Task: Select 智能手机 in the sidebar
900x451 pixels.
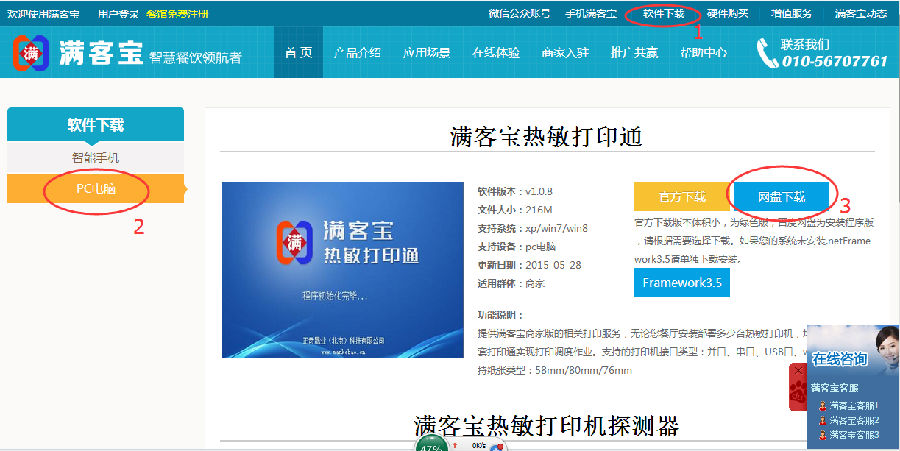Action: (95, 158)
